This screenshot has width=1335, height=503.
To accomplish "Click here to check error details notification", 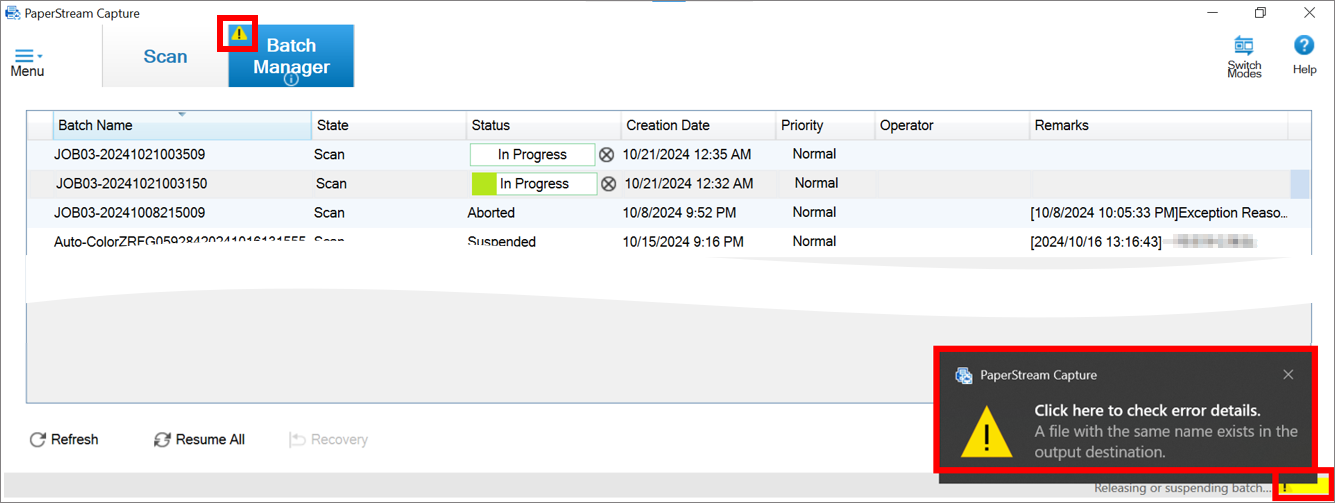I will pos(1147,410).
